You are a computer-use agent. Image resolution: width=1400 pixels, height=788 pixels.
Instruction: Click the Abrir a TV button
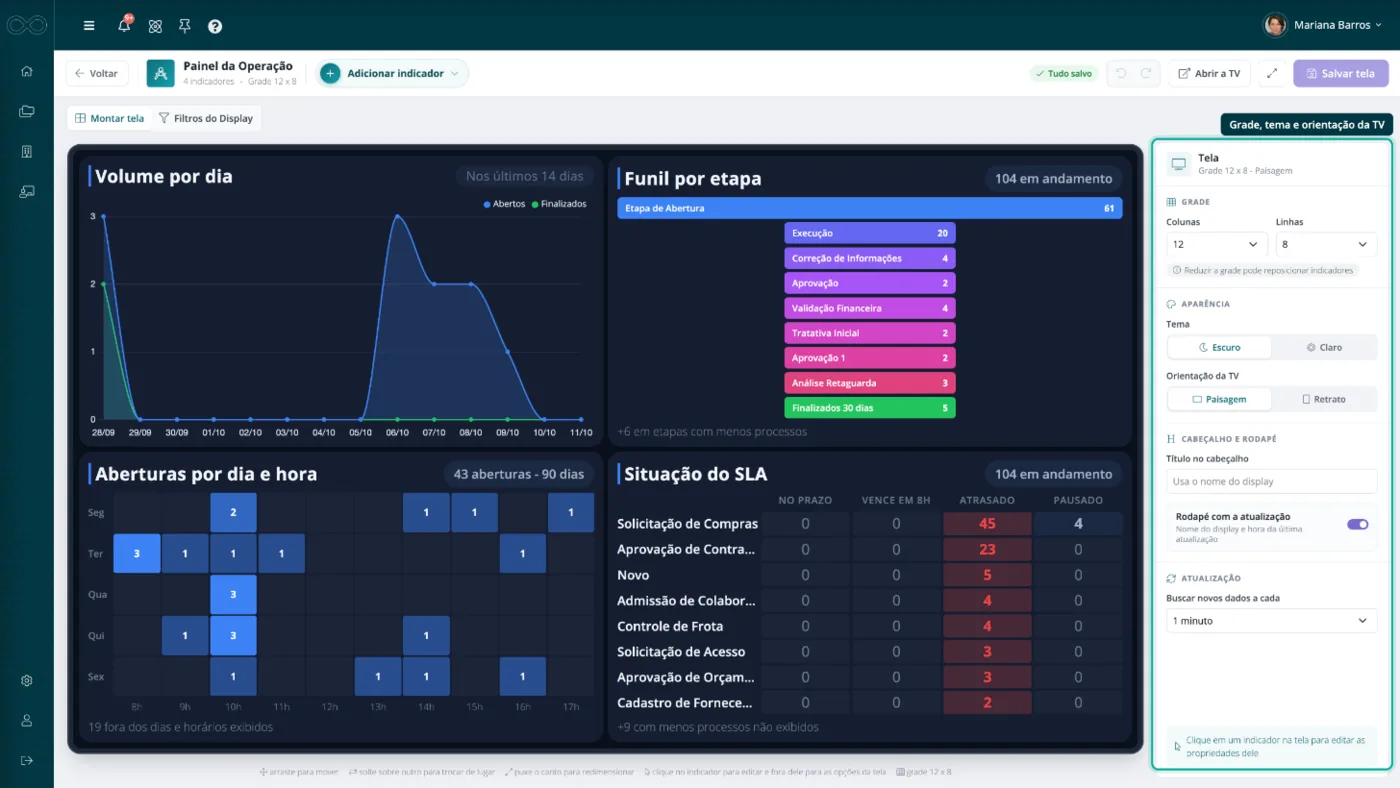coord(1209,73)
